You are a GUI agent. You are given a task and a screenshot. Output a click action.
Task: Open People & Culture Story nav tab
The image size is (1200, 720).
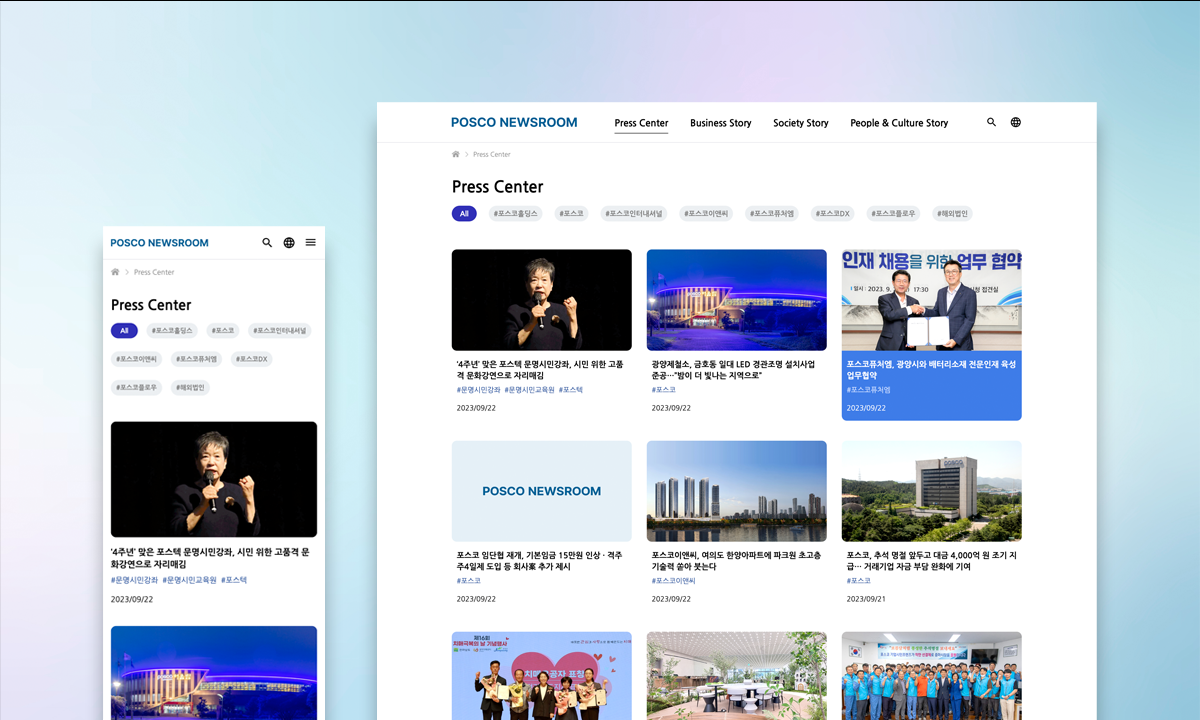(x=899, y=123)
